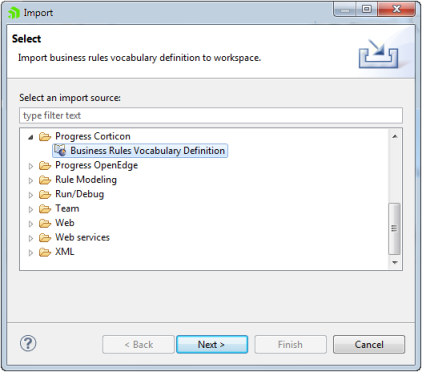Expand the Web services folder
The width and height of the screenshot is (422, 372).
coord(31,238)
